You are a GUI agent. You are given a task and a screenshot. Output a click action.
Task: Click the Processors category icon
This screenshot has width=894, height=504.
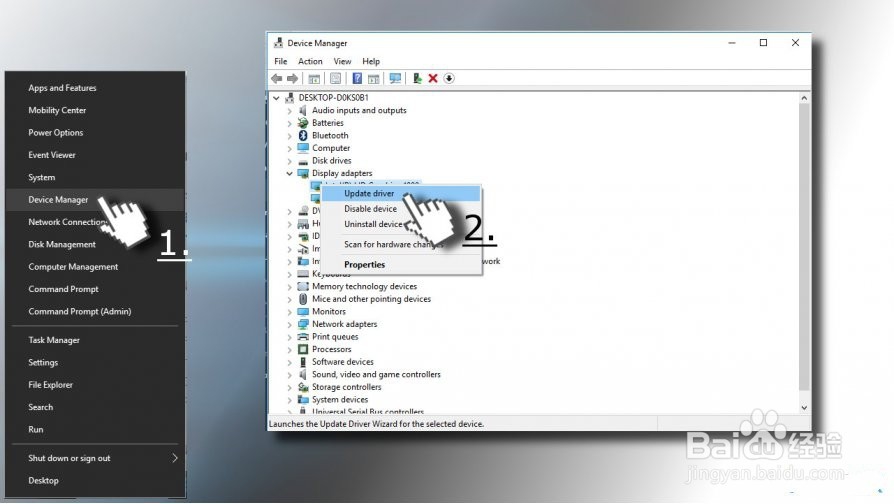click(x=303, y=349)
